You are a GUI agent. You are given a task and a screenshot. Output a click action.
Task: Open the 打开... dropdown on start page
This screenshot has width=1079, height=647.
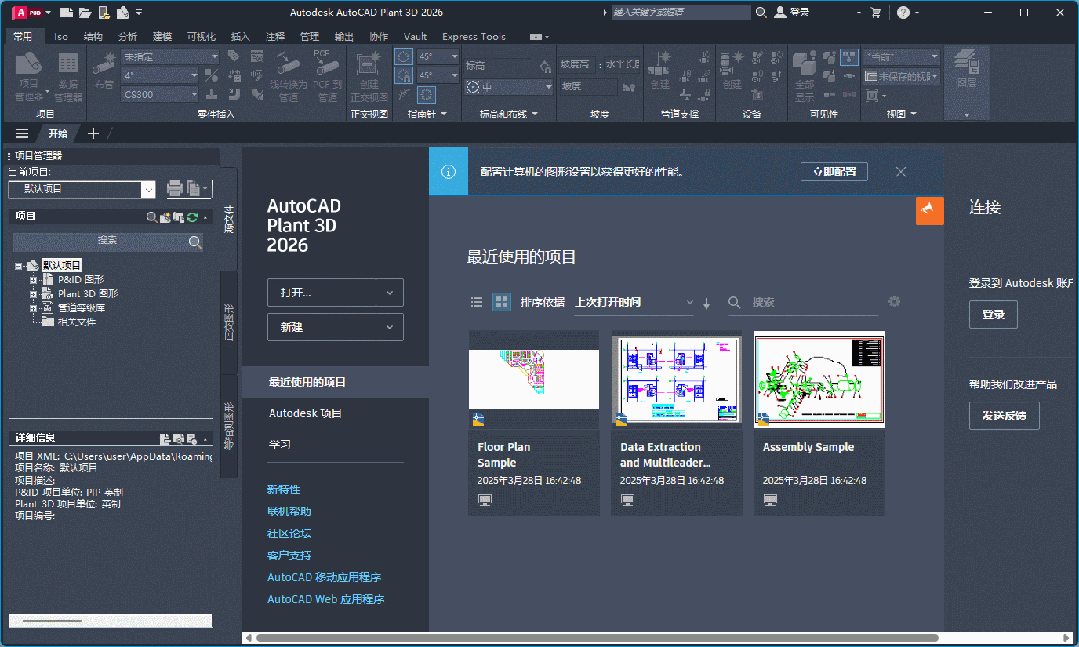pyautogui.click(x=335, y=293)
